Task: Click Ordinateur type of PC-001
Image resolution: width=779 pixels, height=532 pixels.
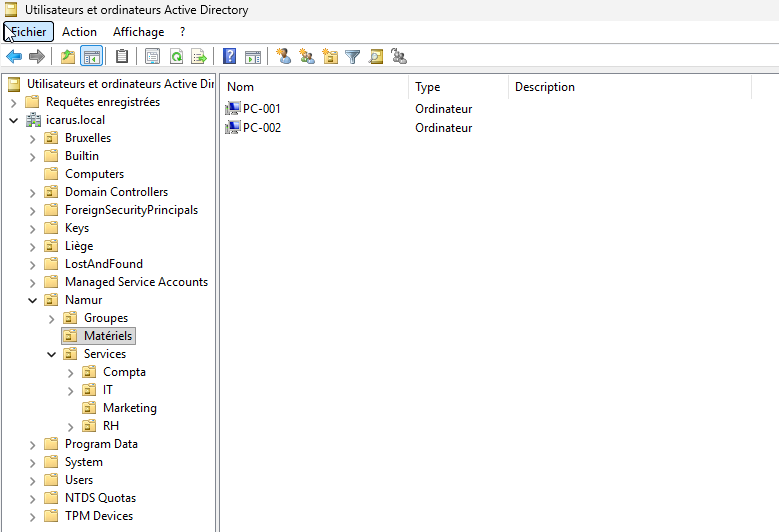Action: click(x=444, y=108)
